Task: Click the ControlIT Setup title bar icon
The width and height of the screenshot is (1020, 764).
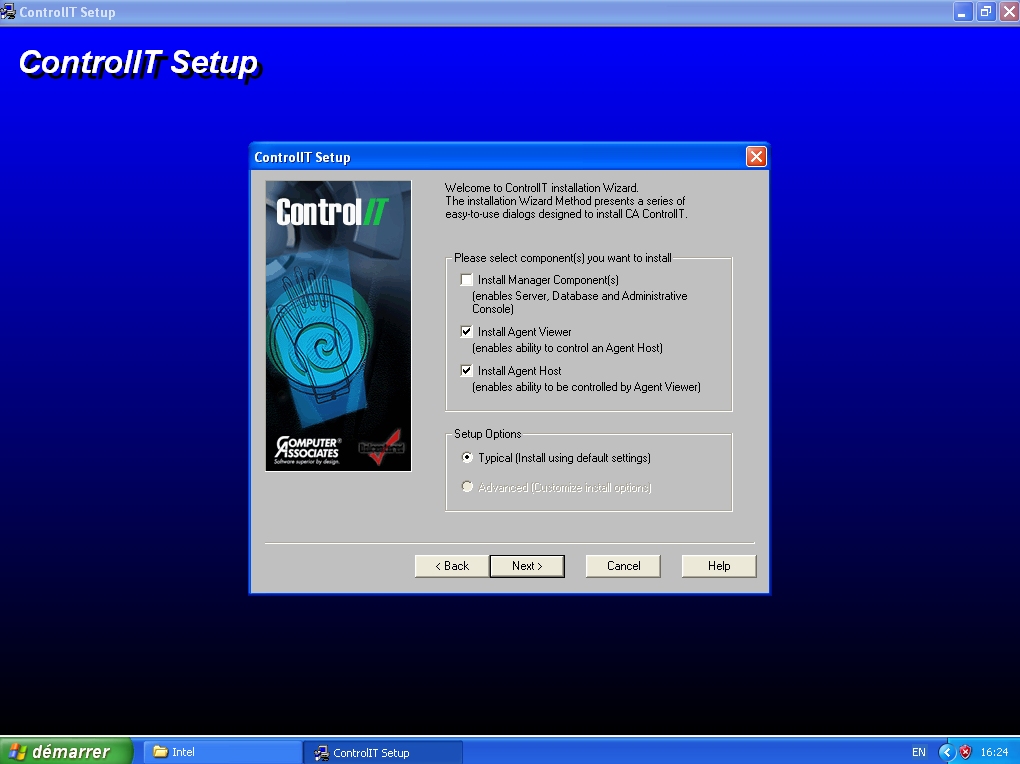Action: (8, 13)
